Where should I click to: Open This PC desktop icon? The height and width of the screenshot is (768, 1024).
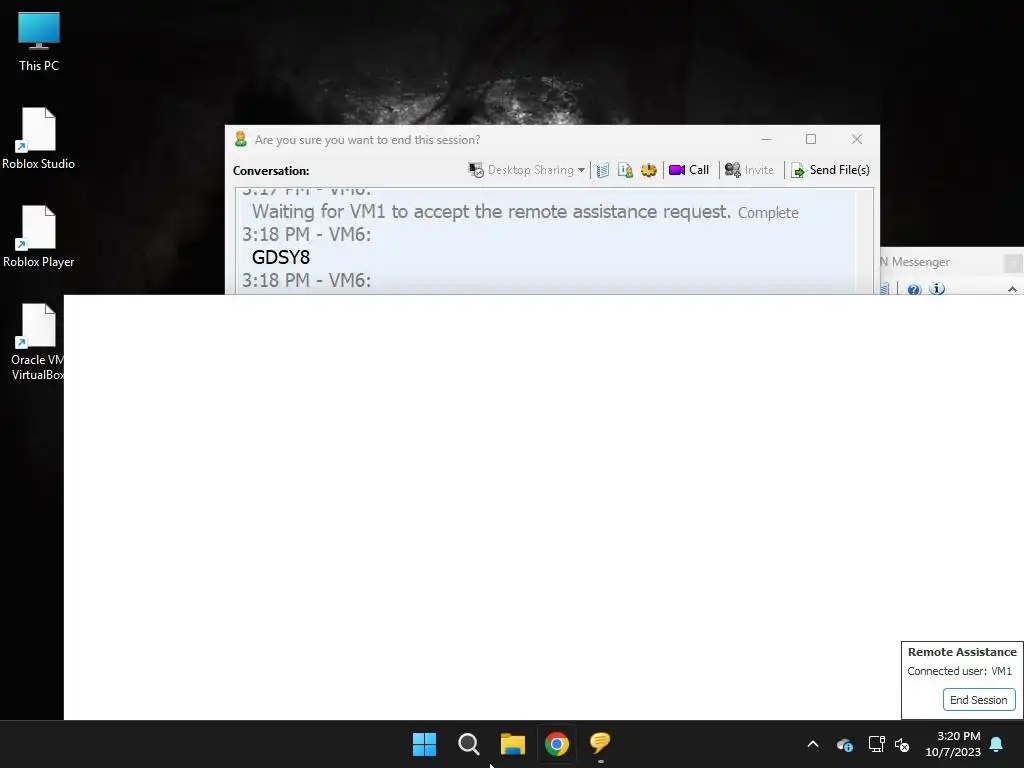coord(39,41)
